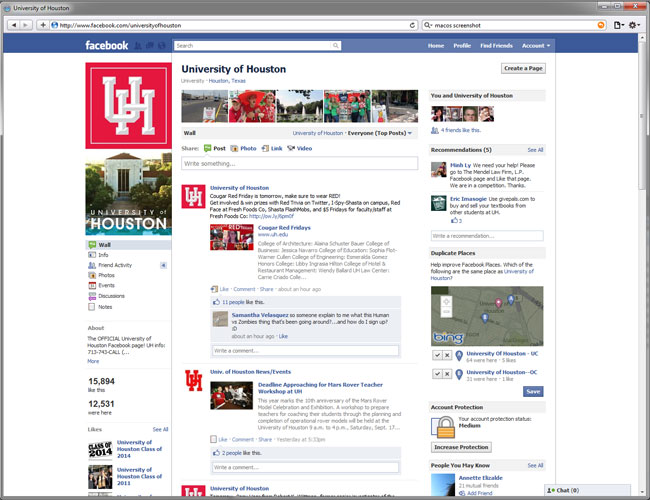
Task: Click the Increase Protection button
Action: [461, 447]
